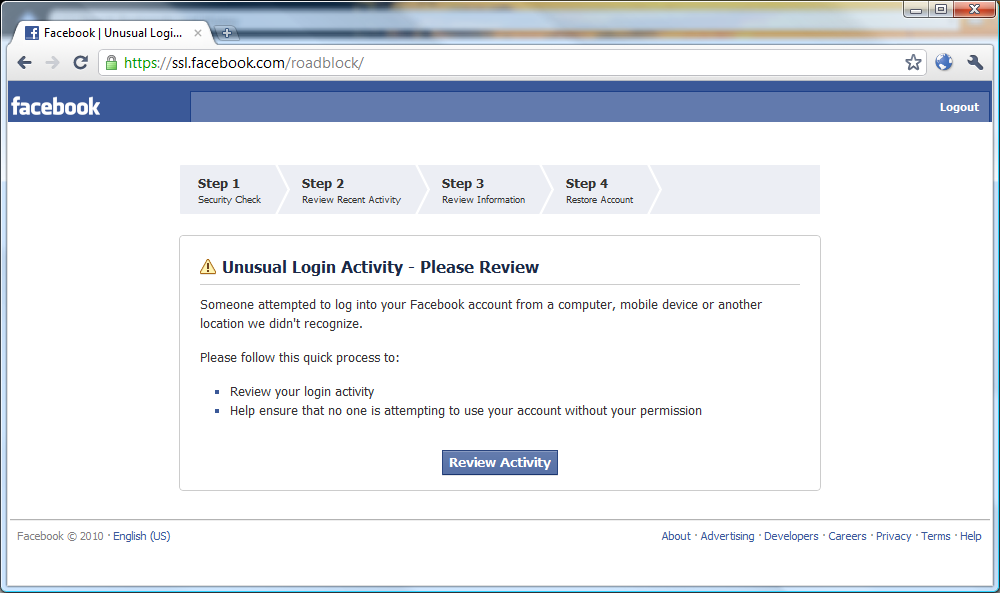Focus the address bar URL field
Viewport: 1000px width, 593px height.
click(512, 62)
